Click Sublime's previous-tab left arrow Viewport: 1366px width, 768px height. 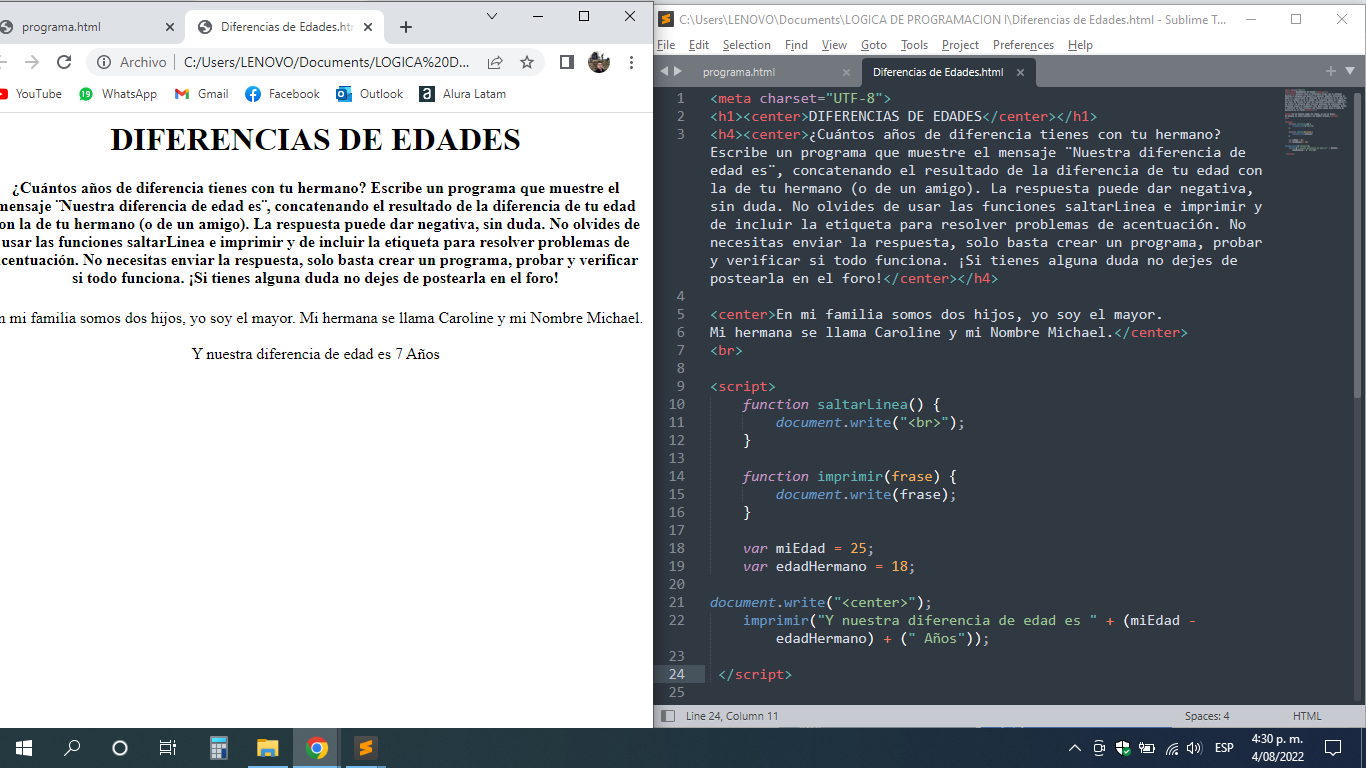tap(663, 71)
